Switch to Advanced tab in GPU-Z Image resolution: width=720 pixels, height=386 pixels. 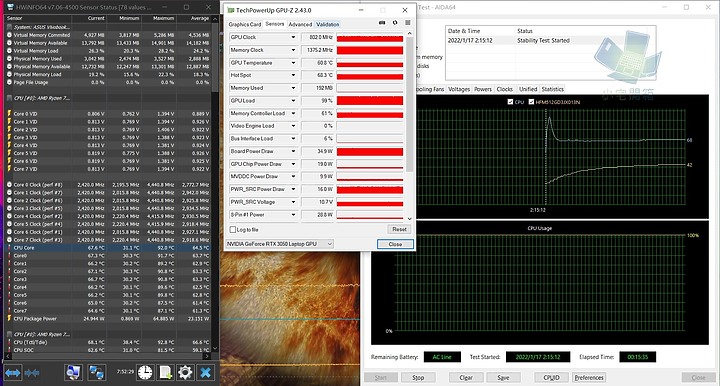300,24
